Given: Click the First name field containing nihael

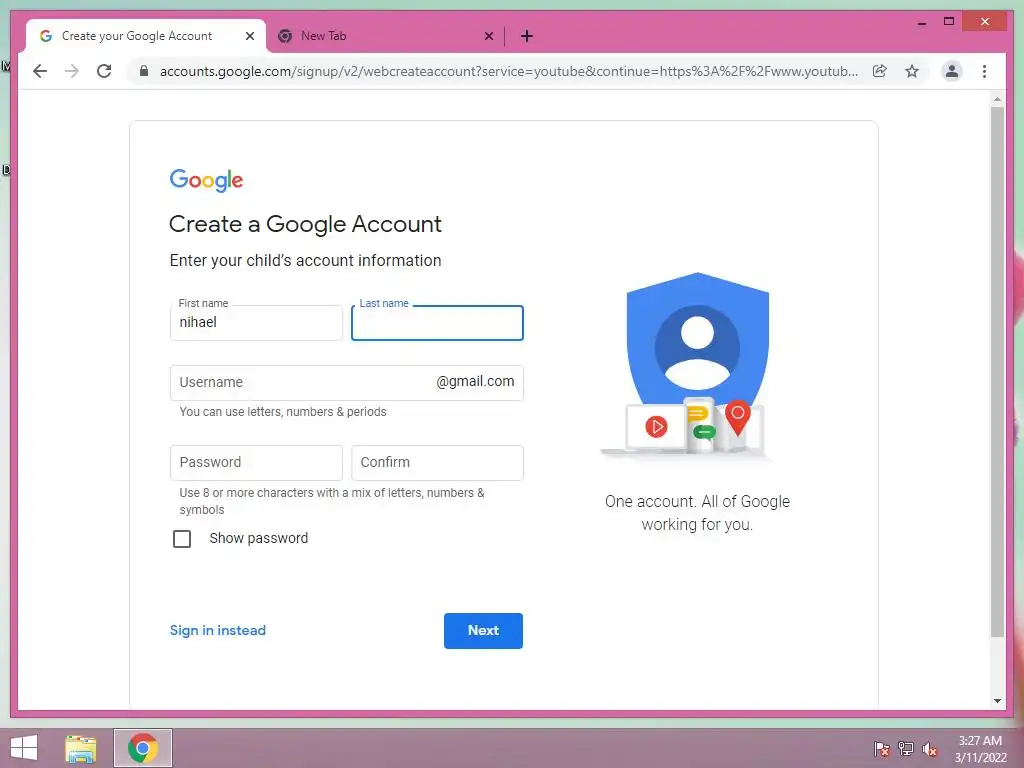Looking at the screenshot, I should (256, 323).
